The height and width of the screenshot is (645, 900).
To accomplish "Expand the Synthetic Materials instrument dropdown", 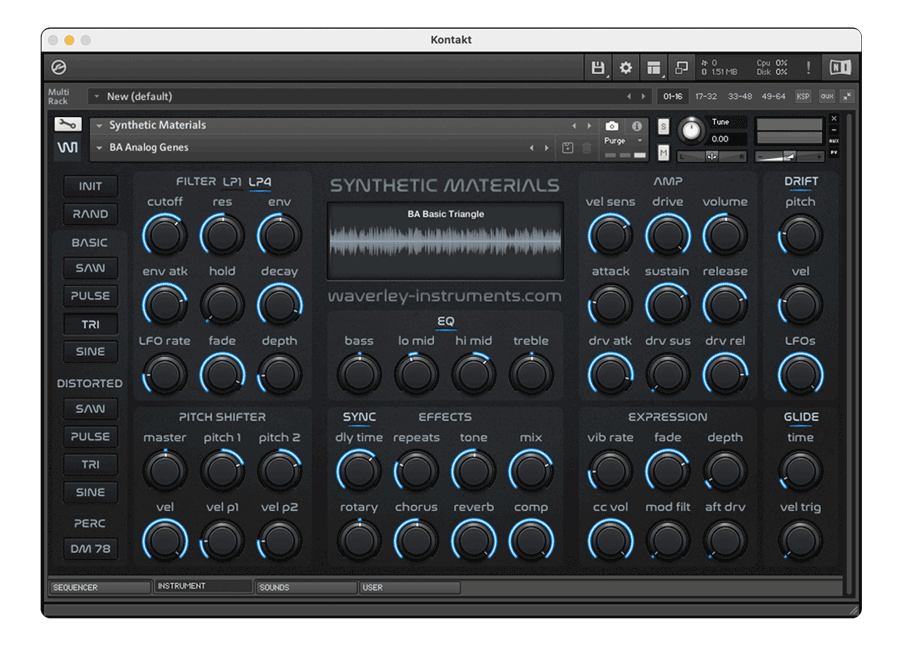I will coord(99,126).
